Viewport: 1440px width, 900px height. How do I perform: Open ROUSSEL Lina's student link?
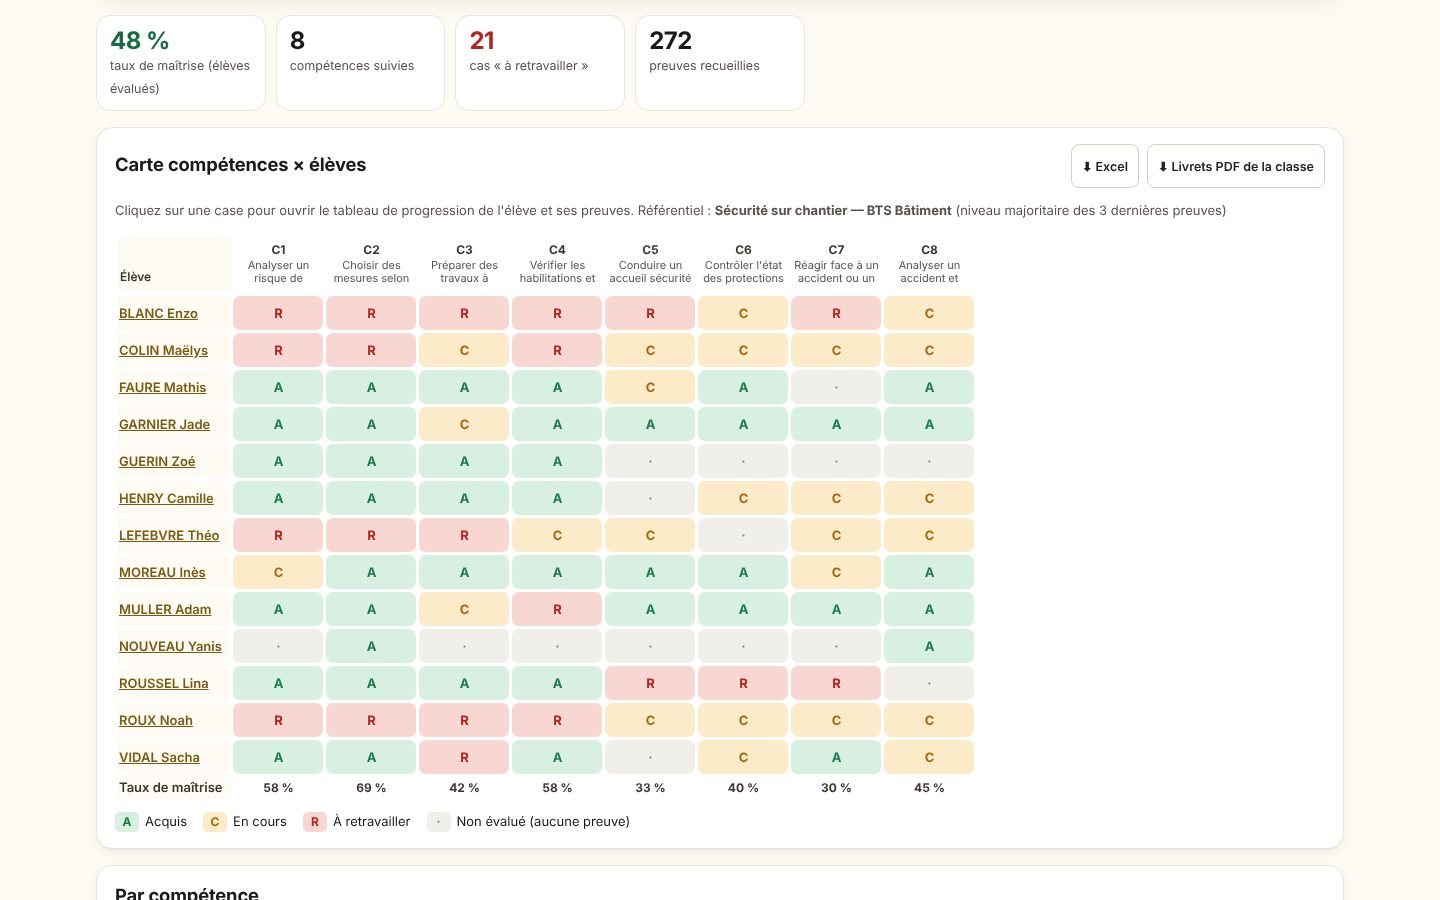[x=164, y=683]
